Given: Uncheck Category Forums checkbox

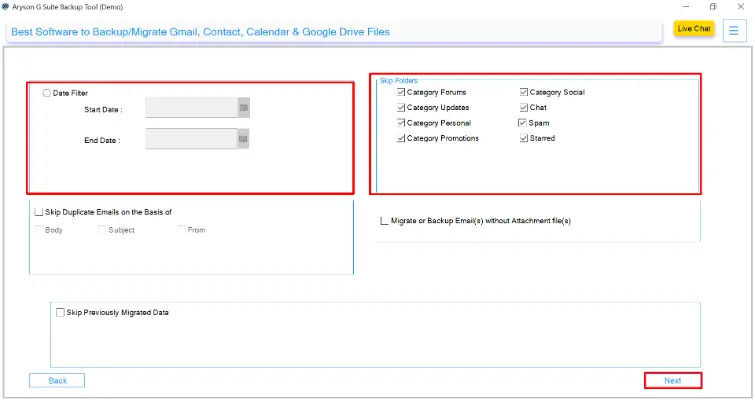Looking at the screenshot, I should click(401, 92).
